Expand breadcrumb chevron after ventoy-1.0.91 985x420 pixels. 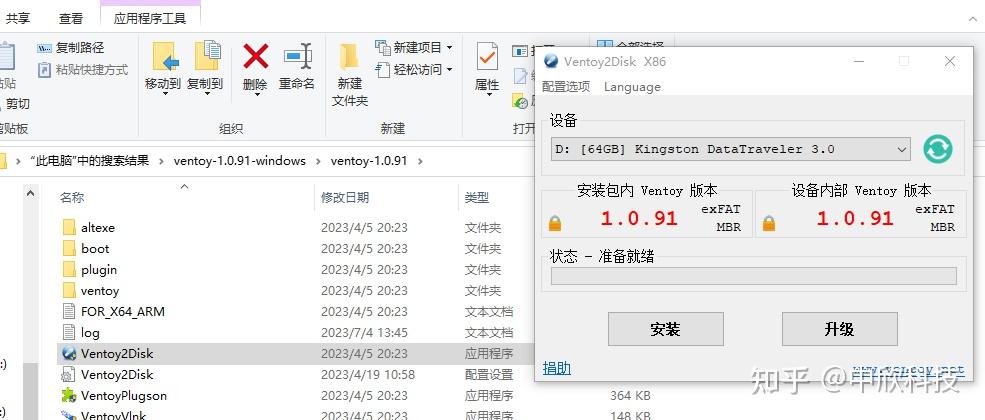(x=420, y=161)
